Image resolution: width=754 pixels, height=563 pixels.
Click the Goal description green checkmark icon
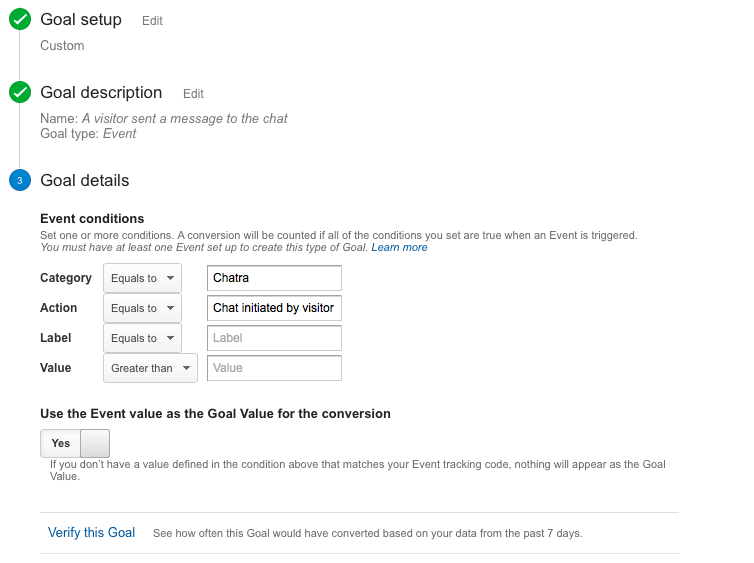pyautogui.click(x=20, y=93)
